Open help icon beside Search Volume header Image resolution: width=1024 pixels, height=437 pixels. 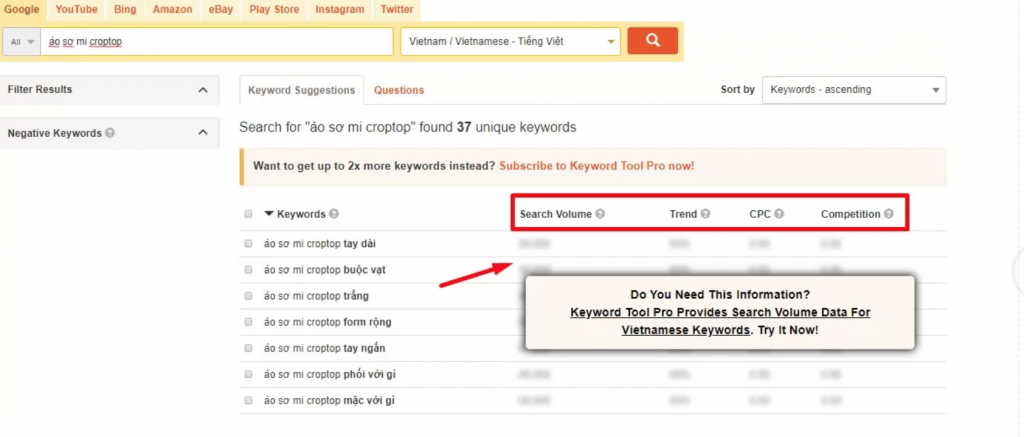[600, 214]
